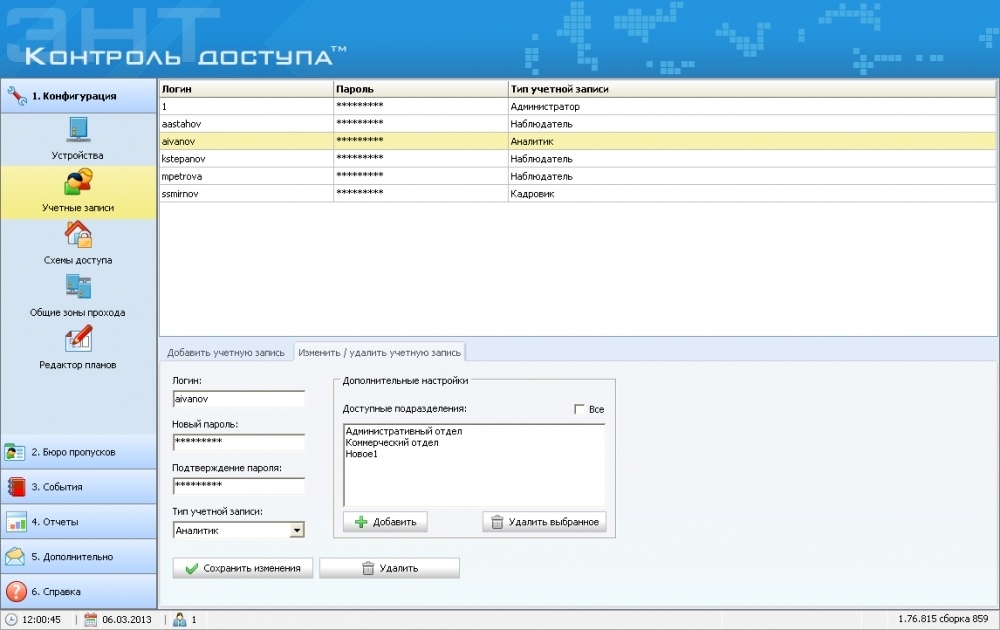Select the highlighted aivanov row

[577, 142]
